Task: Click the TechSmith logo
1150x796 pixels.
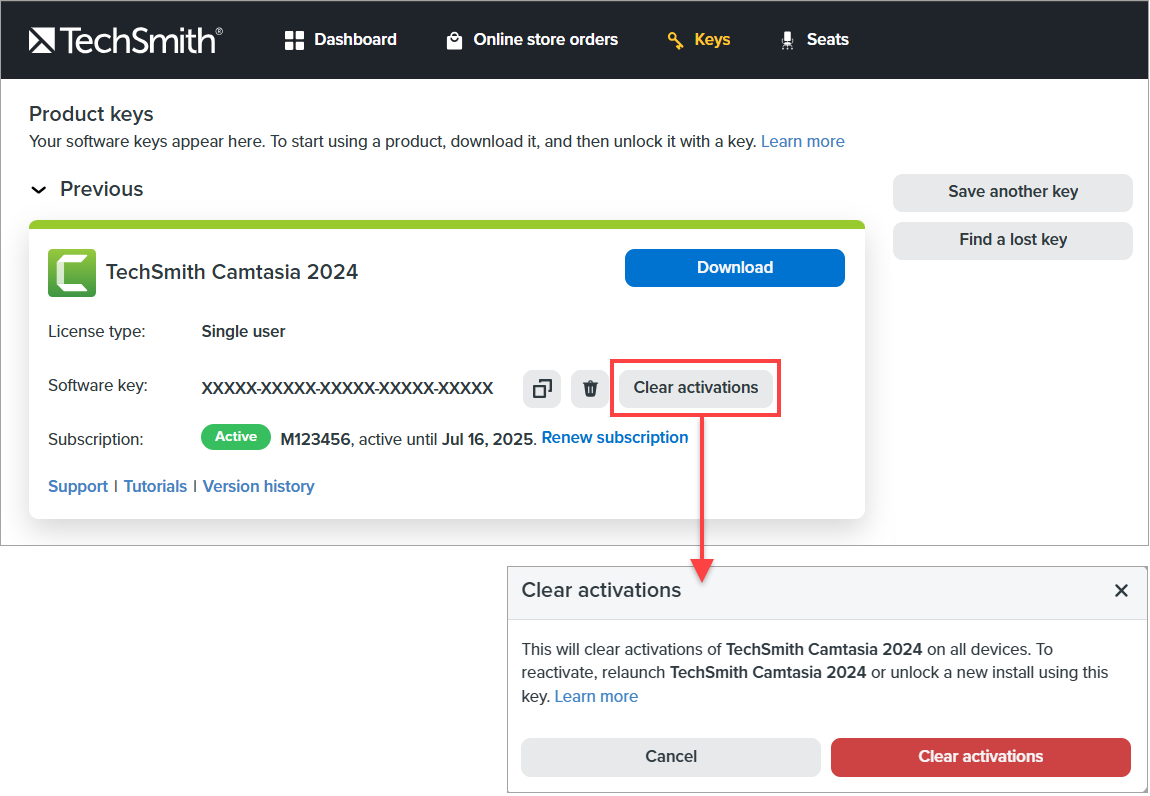Action: [125, 40]
